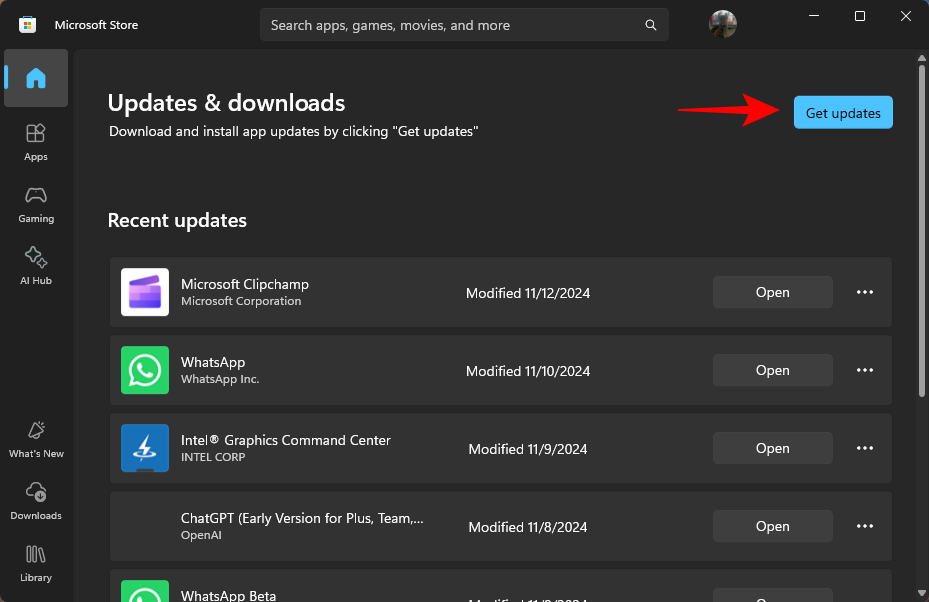
Task: Open Intel Graphics Command Center
Action: point(772,448)
